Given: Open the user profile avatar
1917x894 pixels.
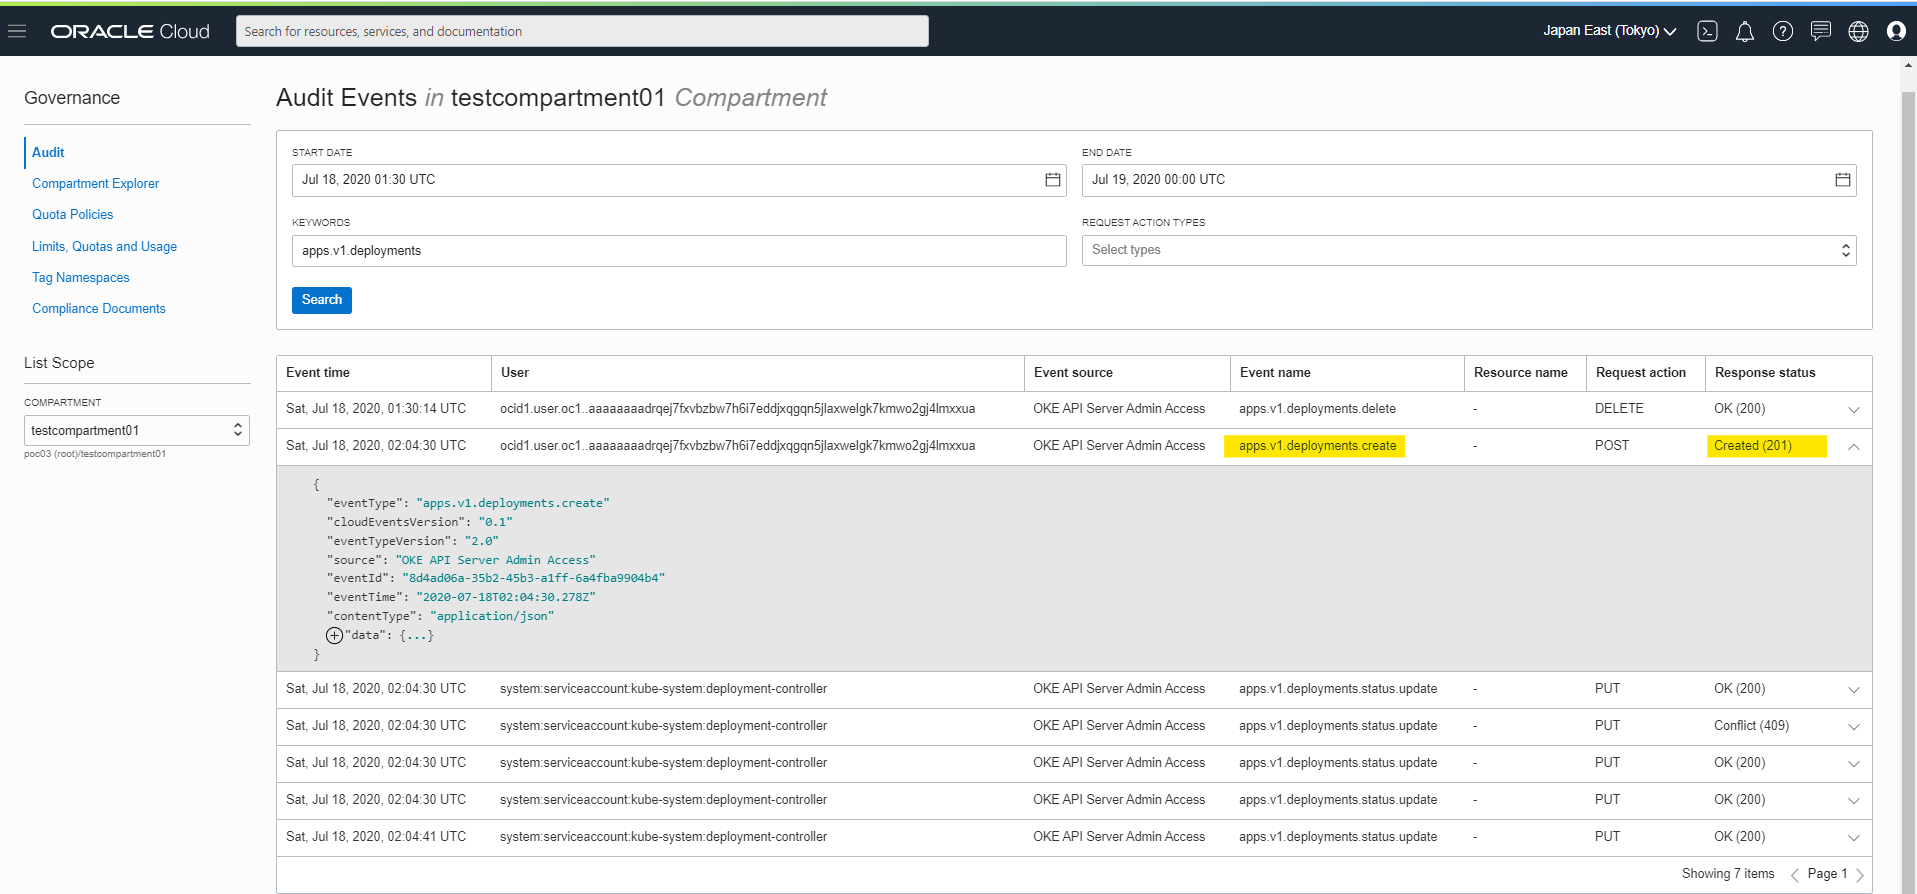Looking at the screenshot, I should [1896, 31].
